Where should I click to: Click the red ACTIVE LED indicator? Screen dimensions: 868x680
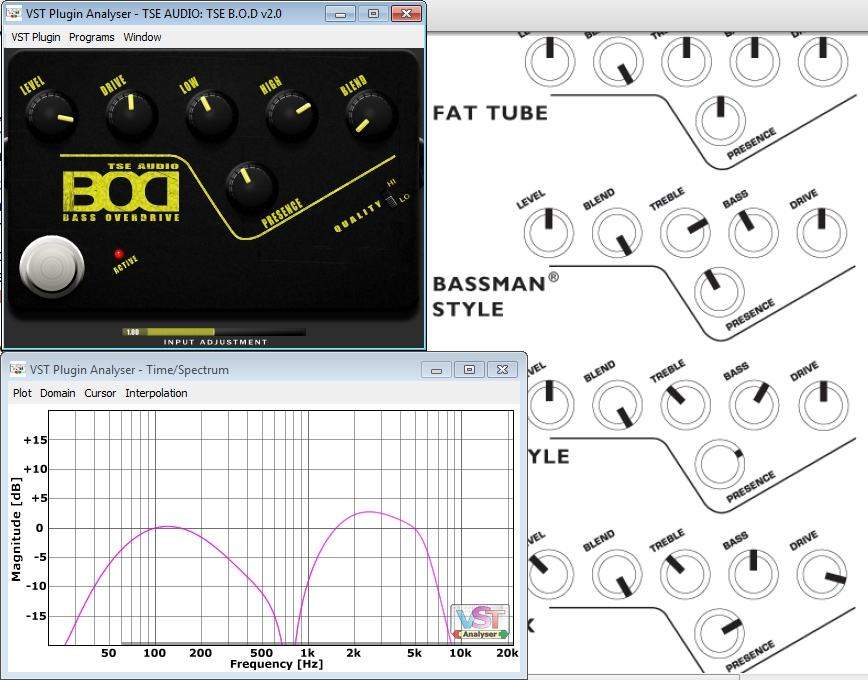(x=118, y=254)
